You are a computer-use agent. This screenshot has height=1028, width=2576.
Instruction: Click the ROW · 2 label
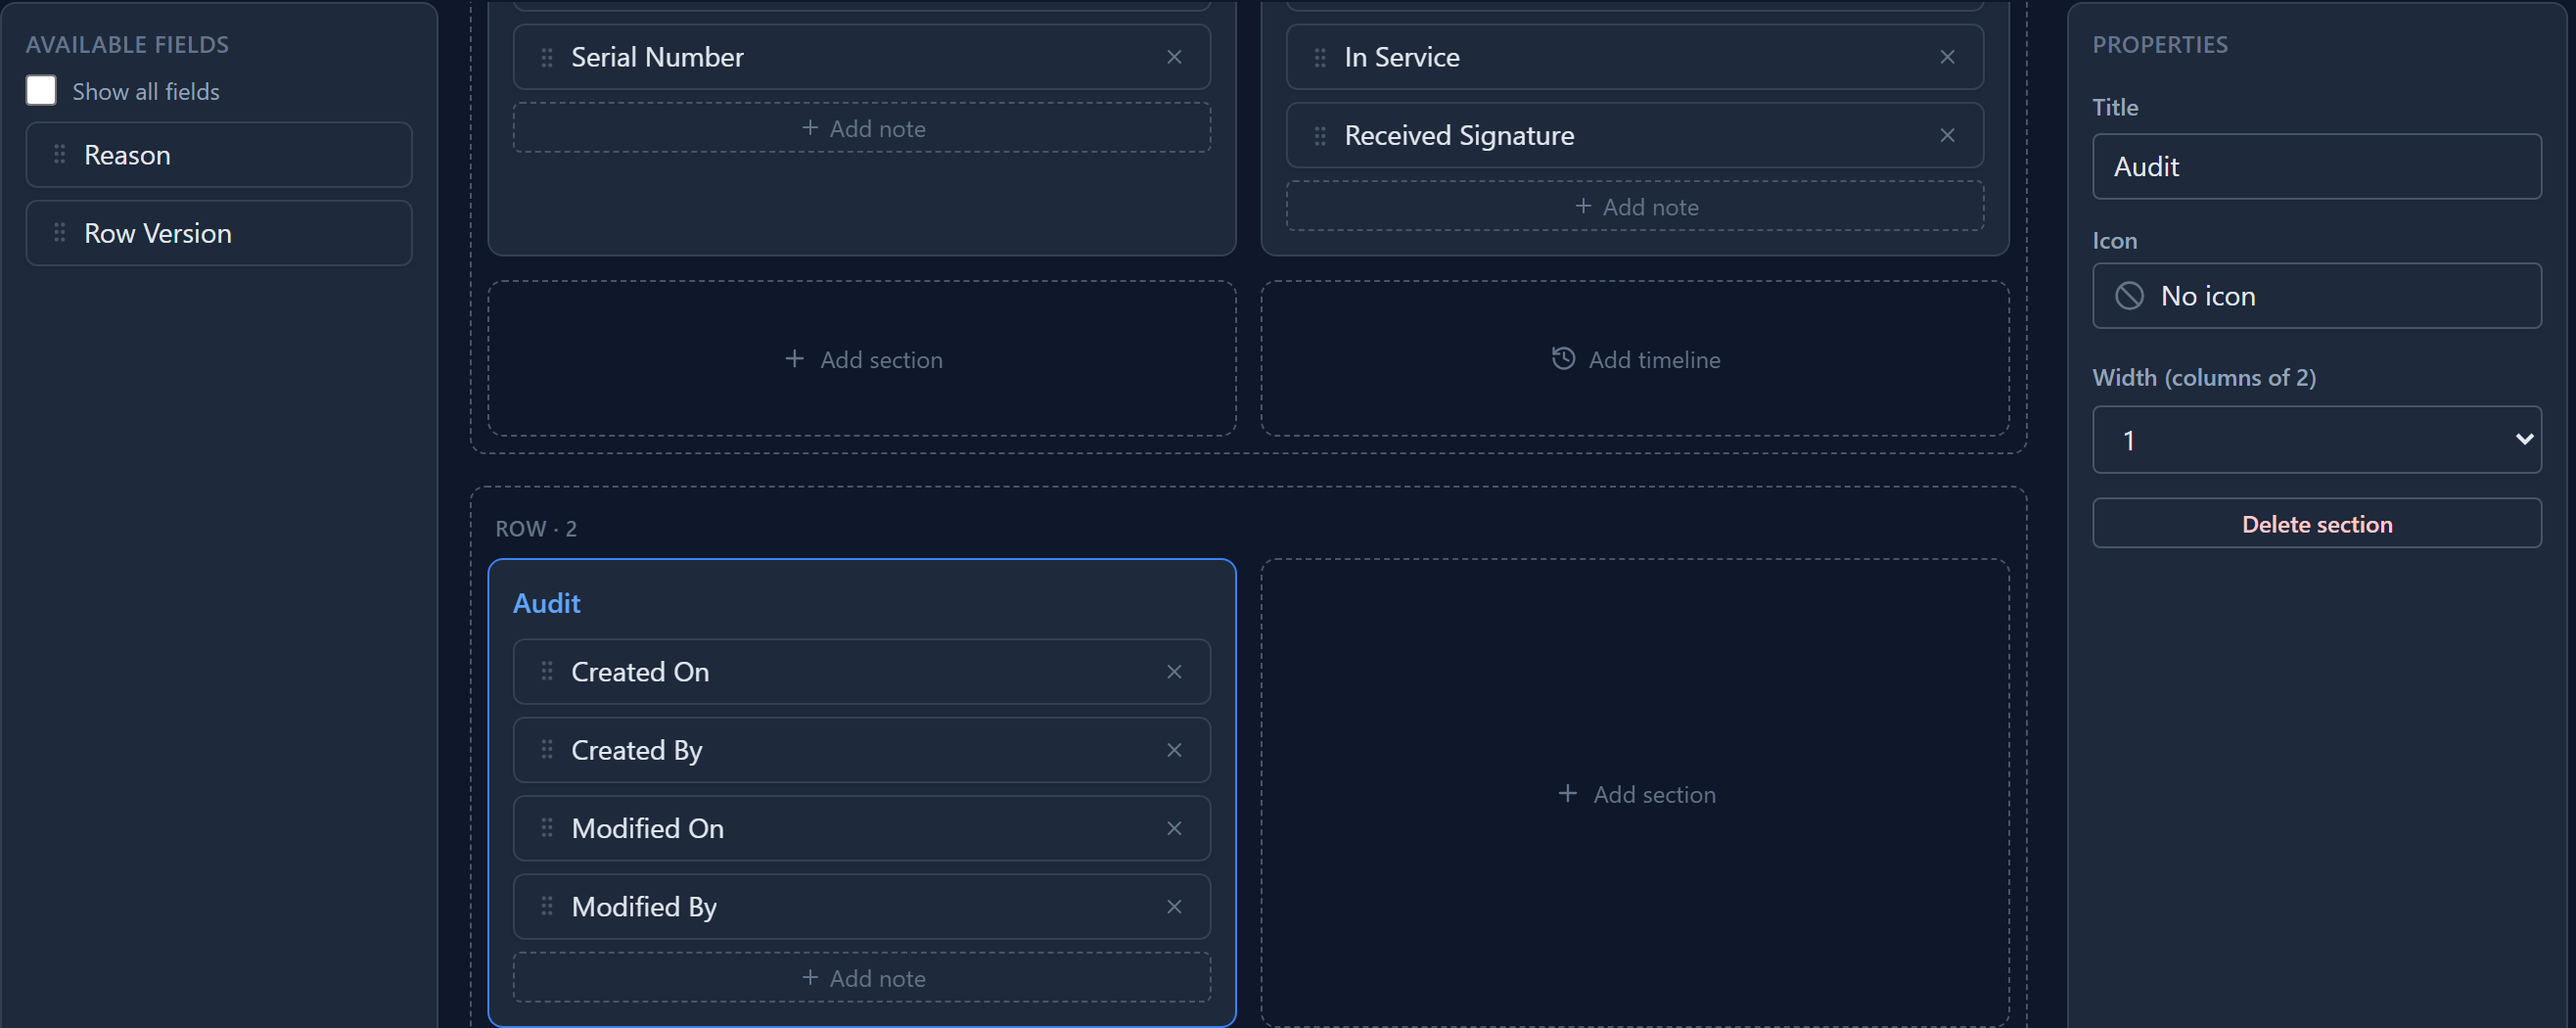pyautogui.click(x=536, y=528)
